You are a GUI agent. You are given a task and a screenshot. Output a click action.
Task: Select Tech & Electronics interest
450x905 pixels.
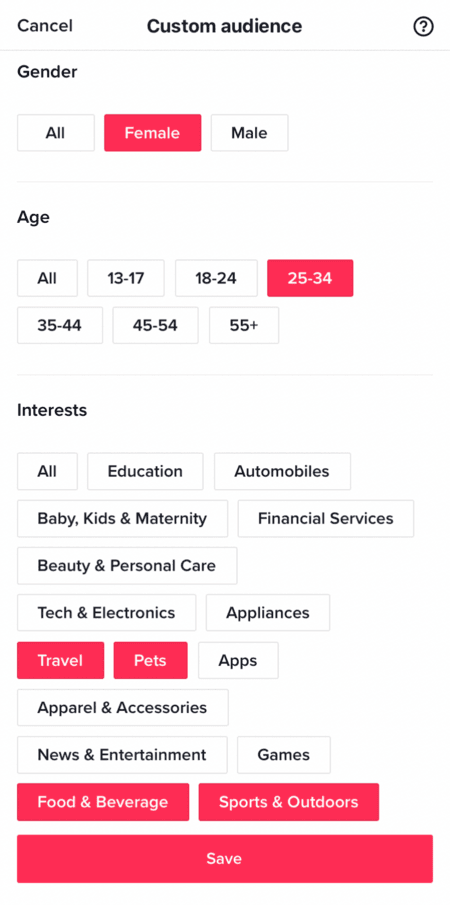[107, 612]
